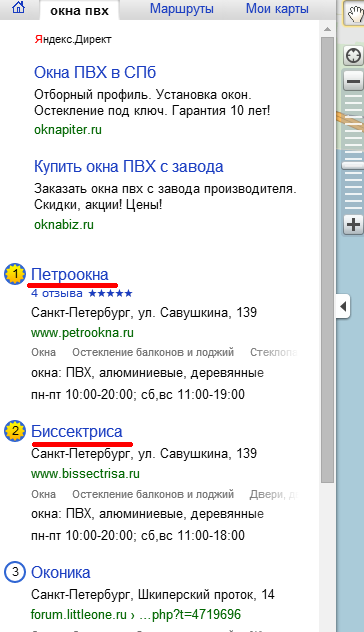
Task: Click Остекление балконов и лоджий under Биссектриса
Action: (x=153, y=494)
